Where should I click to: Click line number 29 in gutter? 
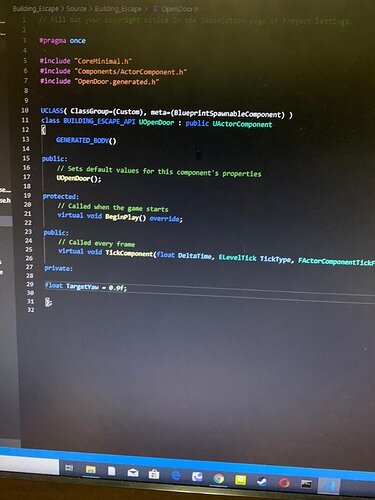(30, 284)
